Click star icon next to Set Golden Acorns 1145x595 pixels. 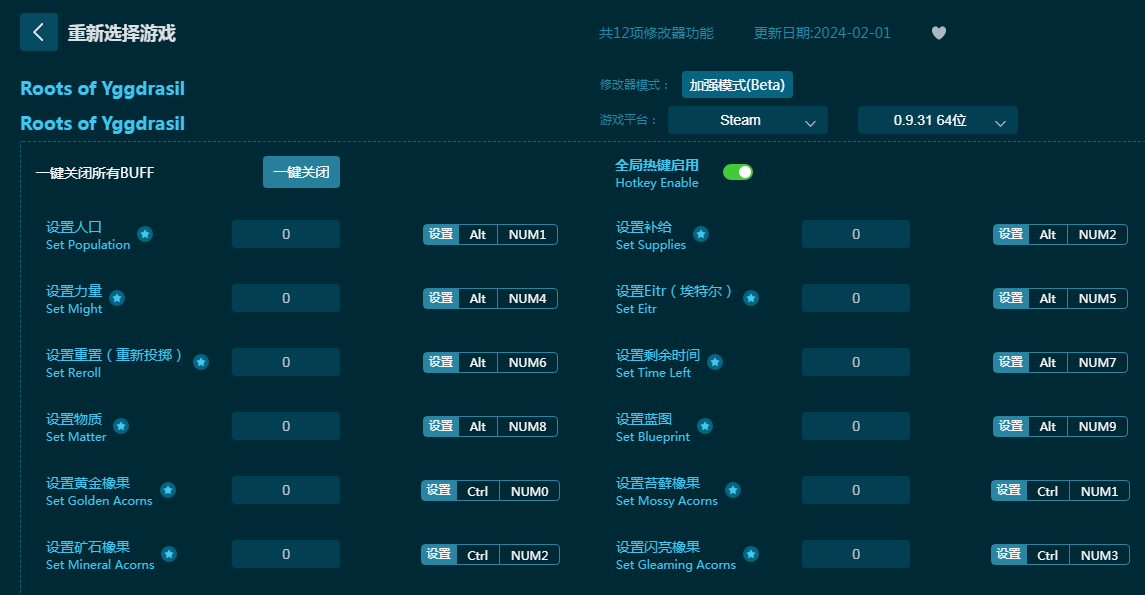pos(168,490)
